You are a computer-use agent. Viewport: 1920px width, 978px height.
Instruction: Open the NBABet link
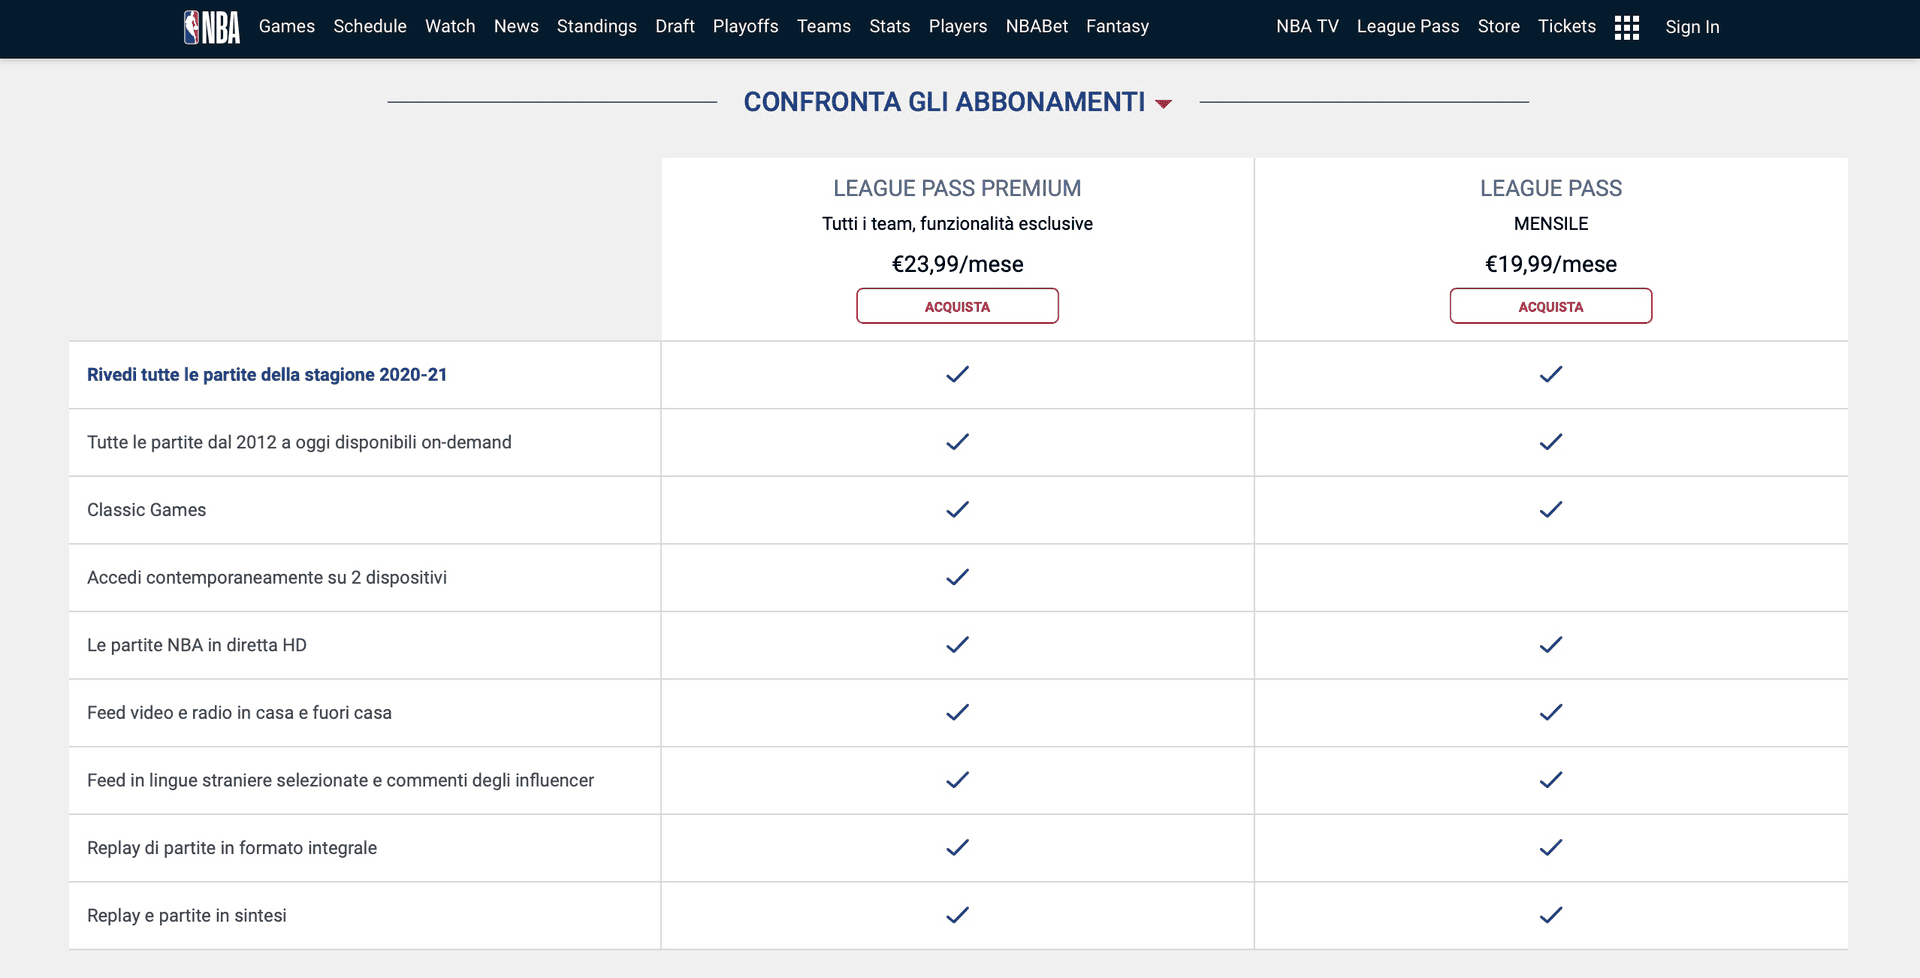click(x=1037, y=26)
